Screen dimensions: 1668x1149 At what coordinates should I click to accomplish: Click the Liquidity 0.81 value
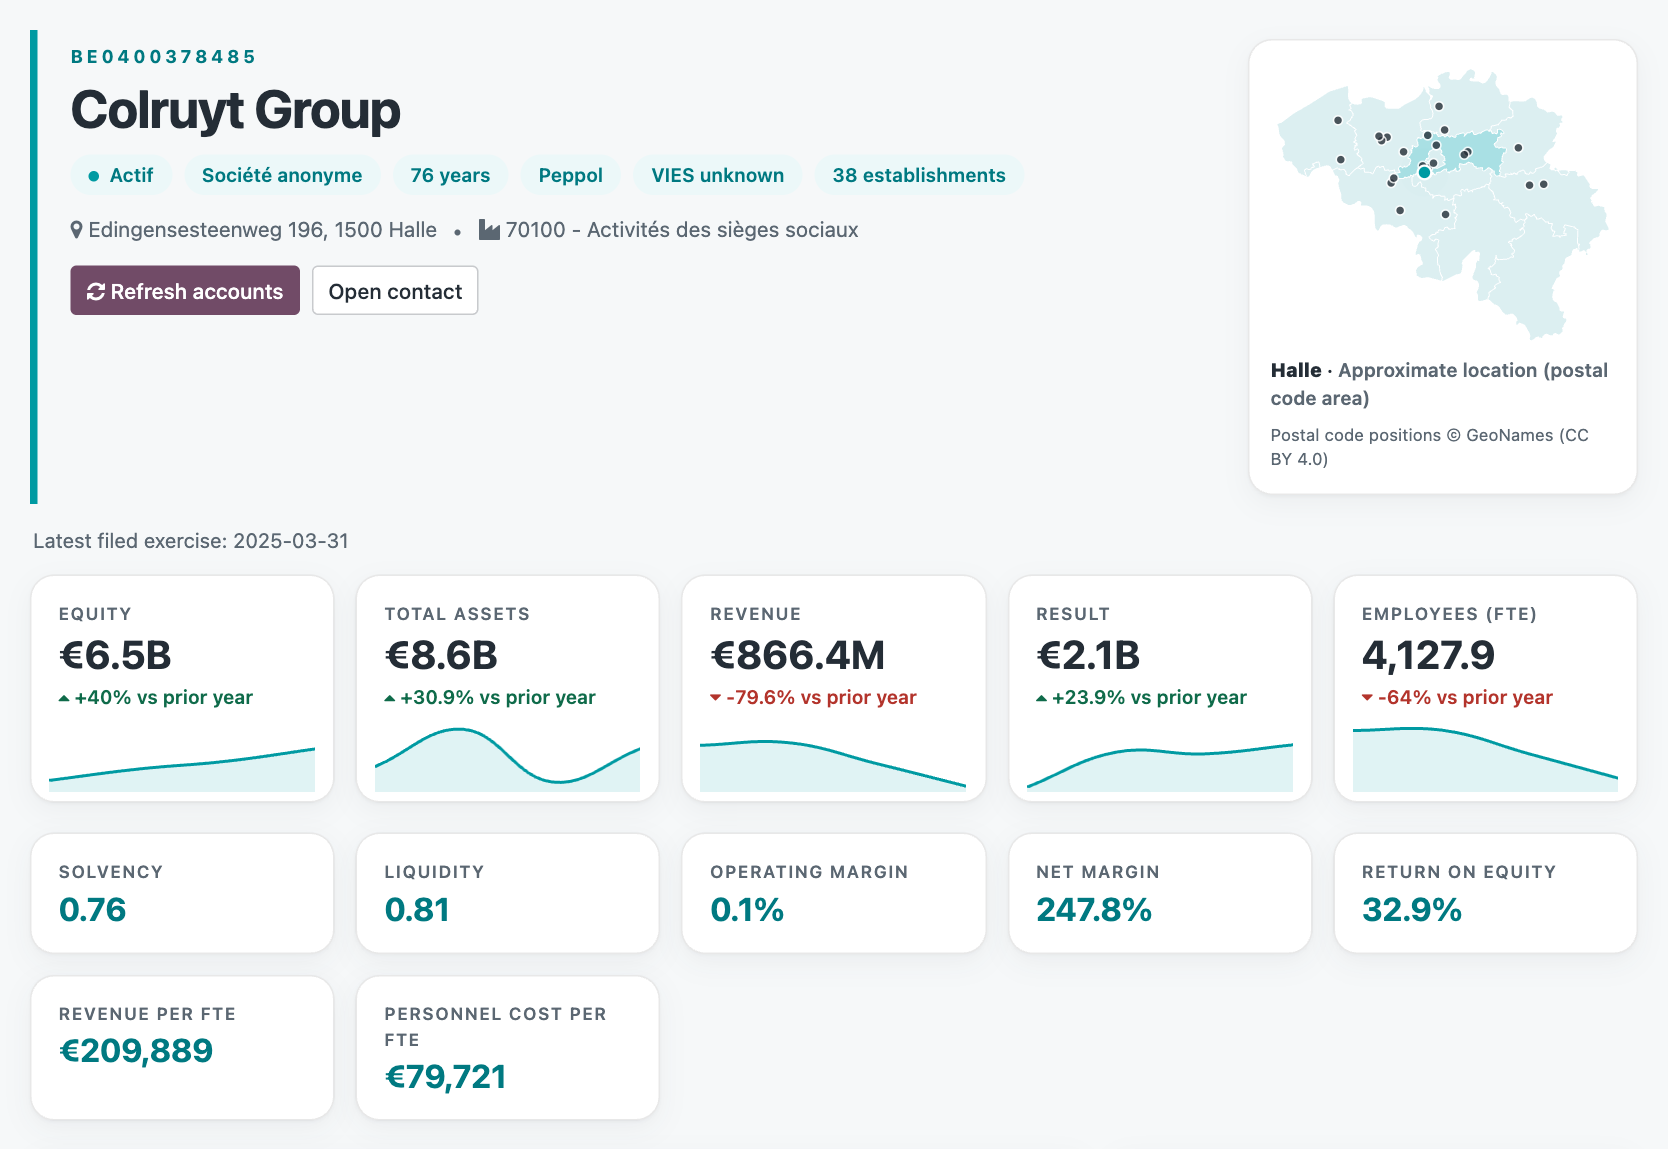[417, 909]
